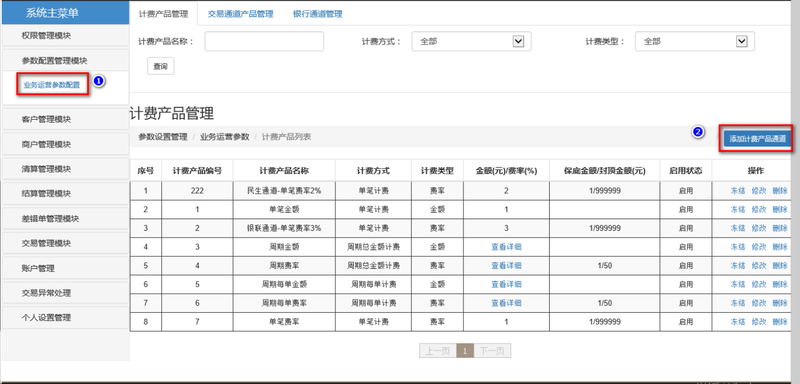Click the 计费产品编号 column header

(197, 171)
